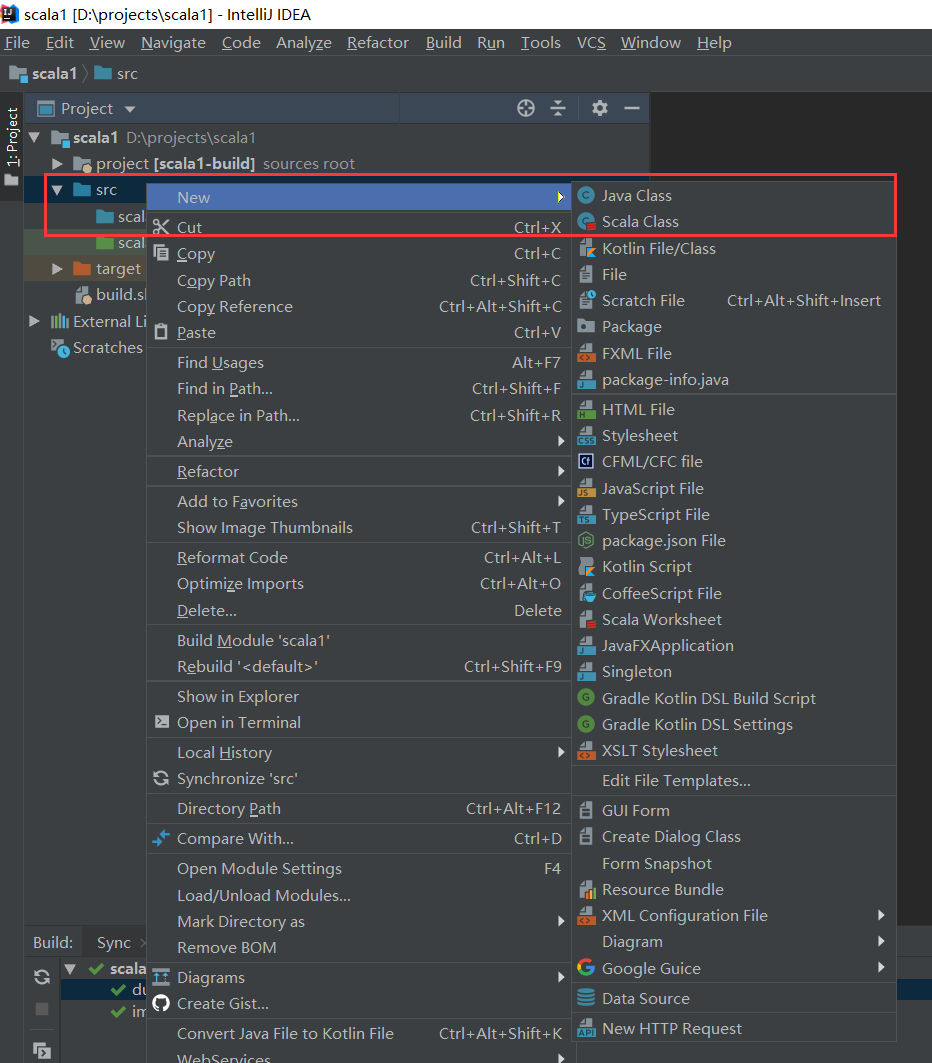Open the 1: Project side tool tab
The image size is (932, 1063).
point(12,145)
